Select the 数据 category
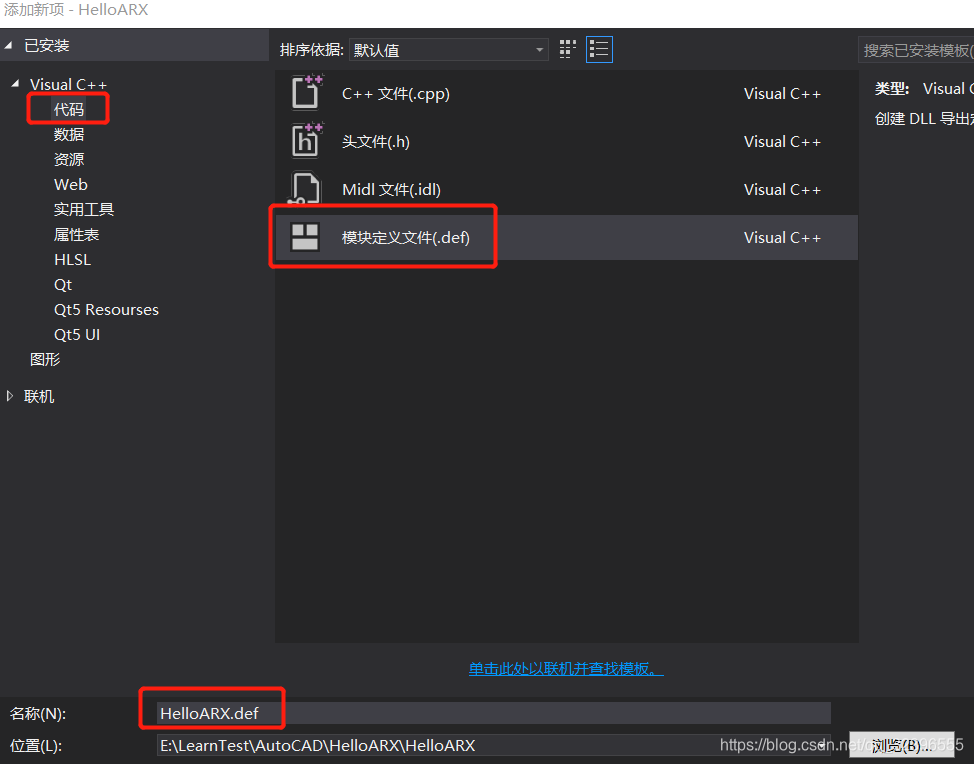 tap(69, 134)
